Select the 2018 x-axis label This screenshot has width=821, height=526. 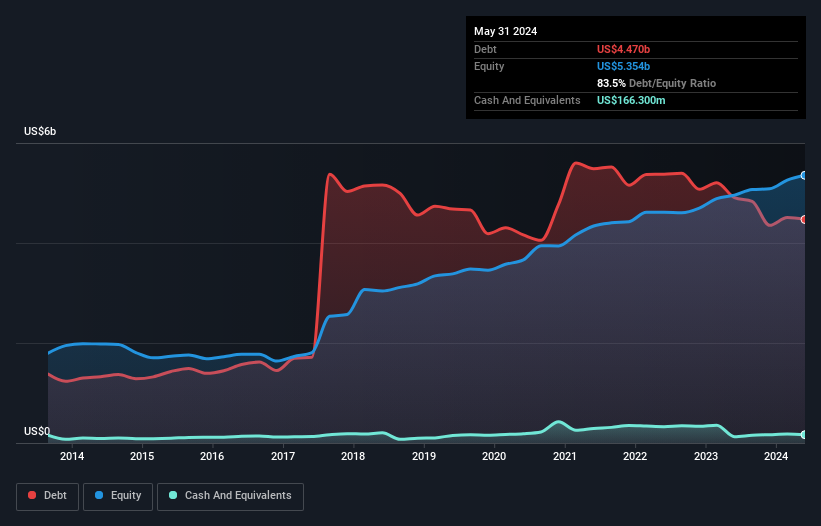pos(353,456)
